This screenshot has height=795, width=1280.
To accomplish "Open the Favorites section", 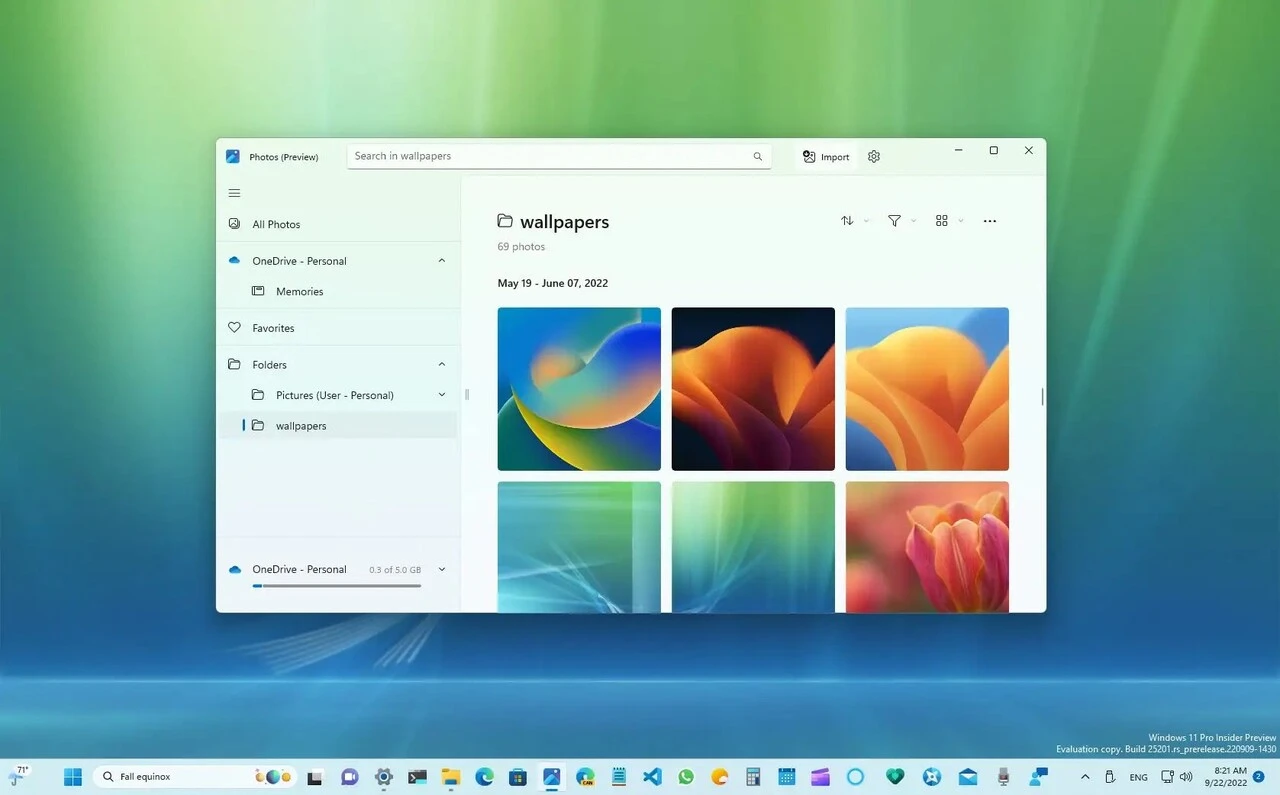I will click(271, 327).
